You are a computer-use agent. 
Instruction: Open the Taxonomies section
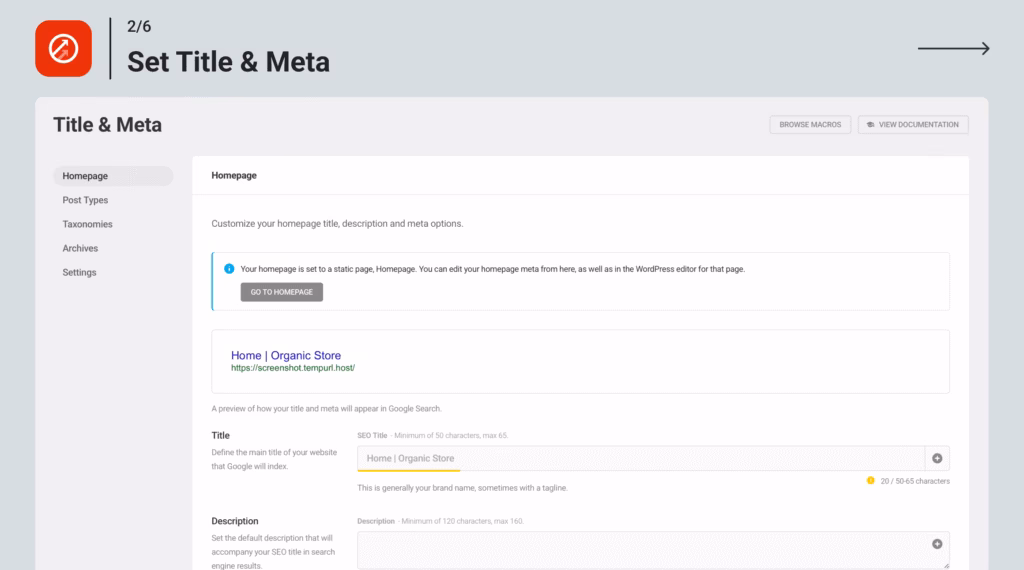click(87, 224)
